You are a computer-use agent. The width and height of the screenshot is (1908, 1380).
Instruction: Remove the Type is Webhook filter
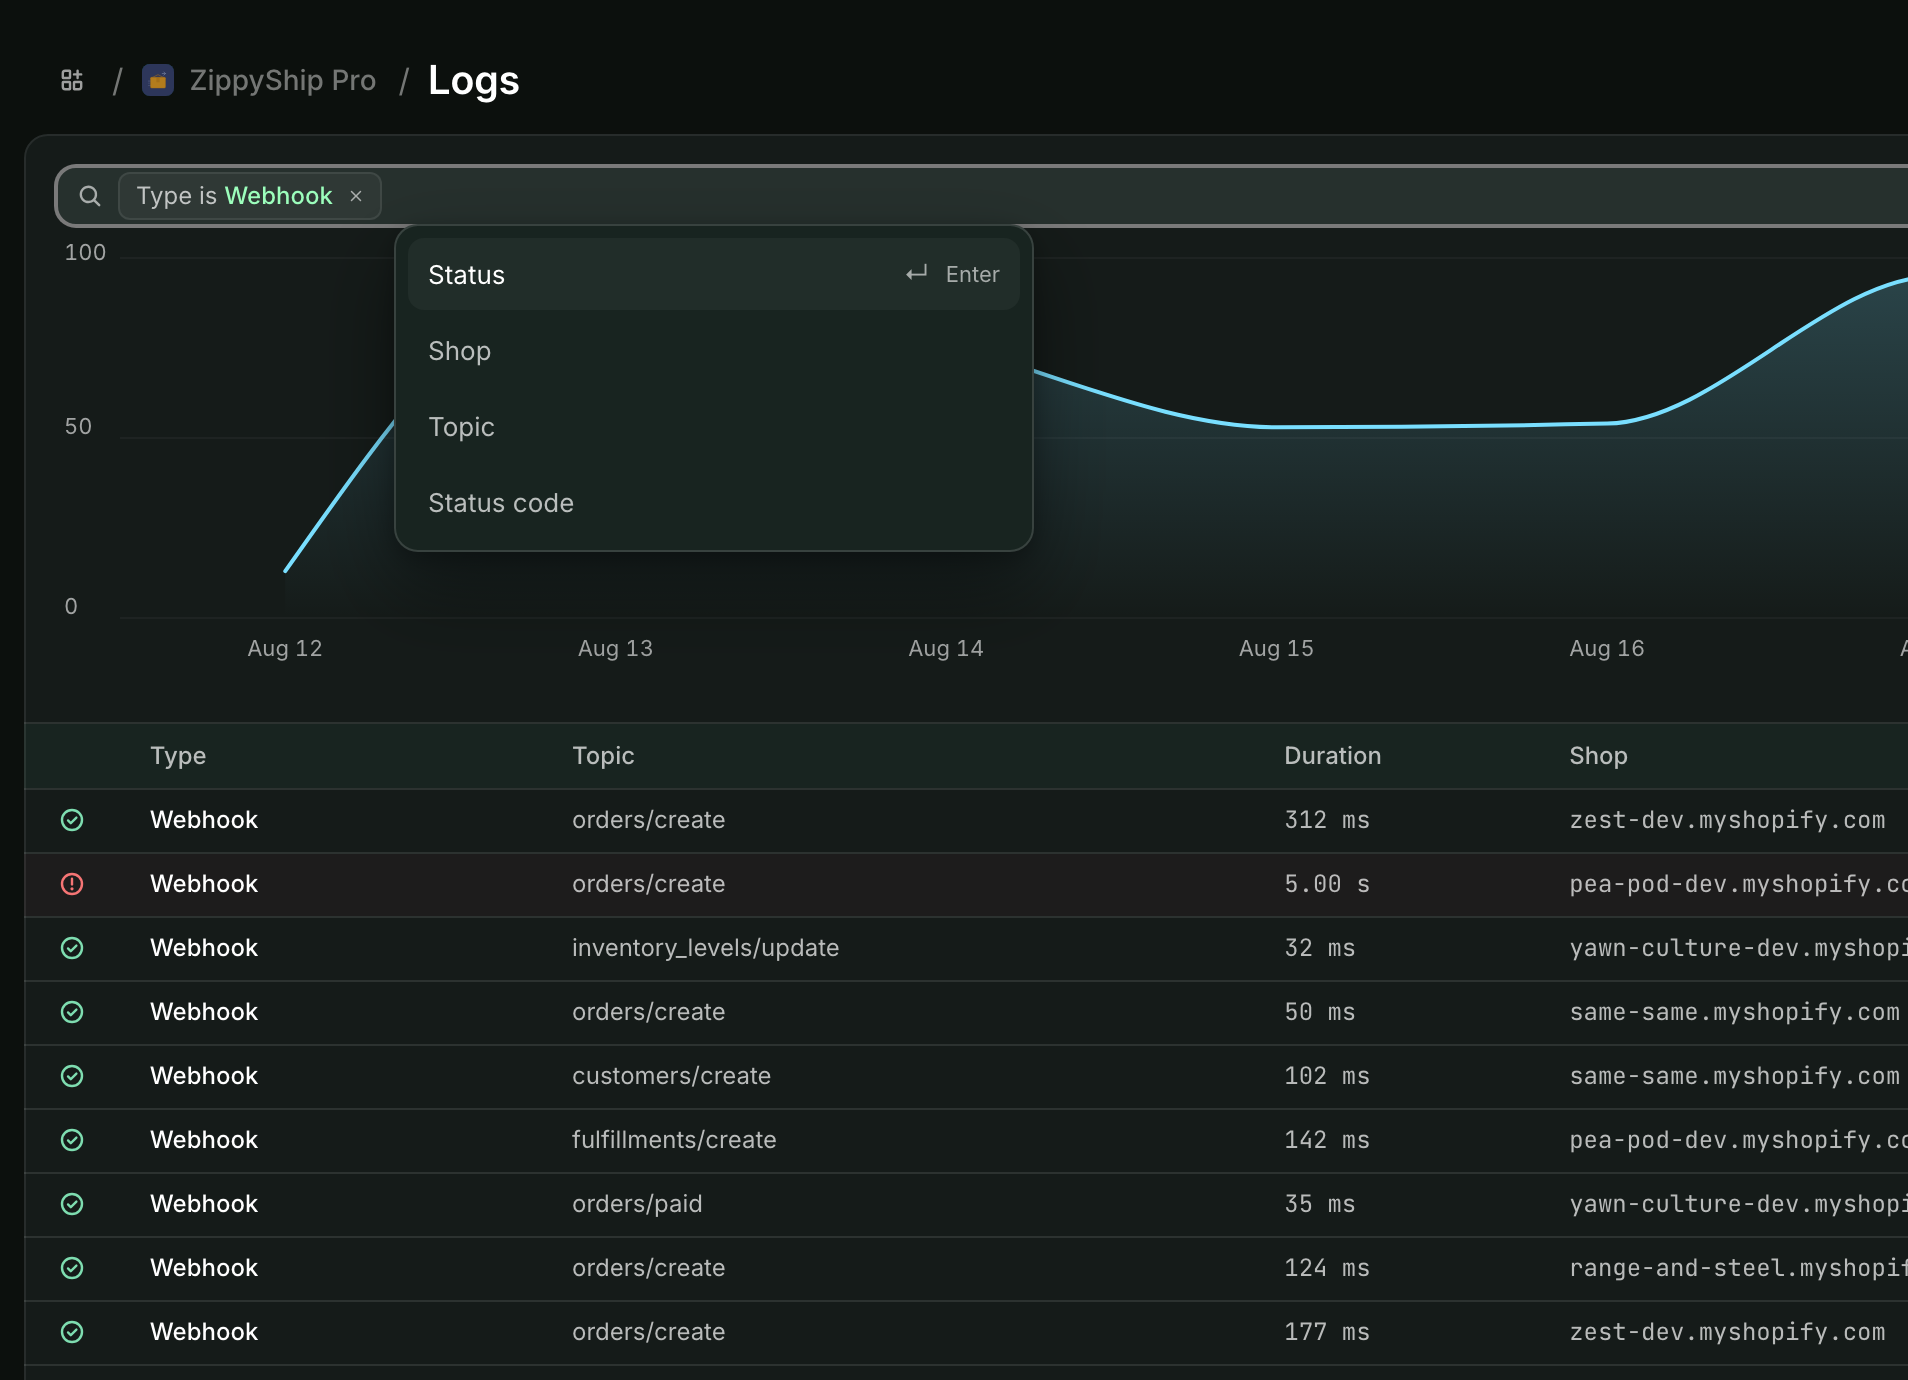[356, 196]
